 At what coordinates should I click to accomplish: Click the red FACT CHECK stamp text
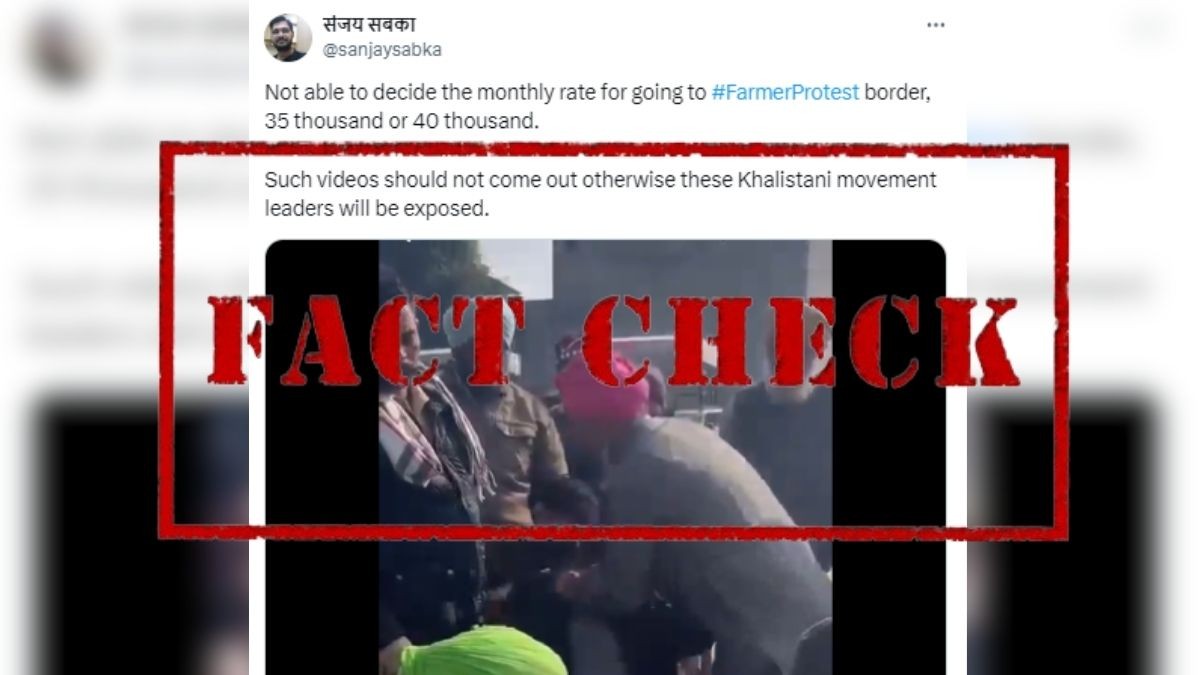coord(612,340)
